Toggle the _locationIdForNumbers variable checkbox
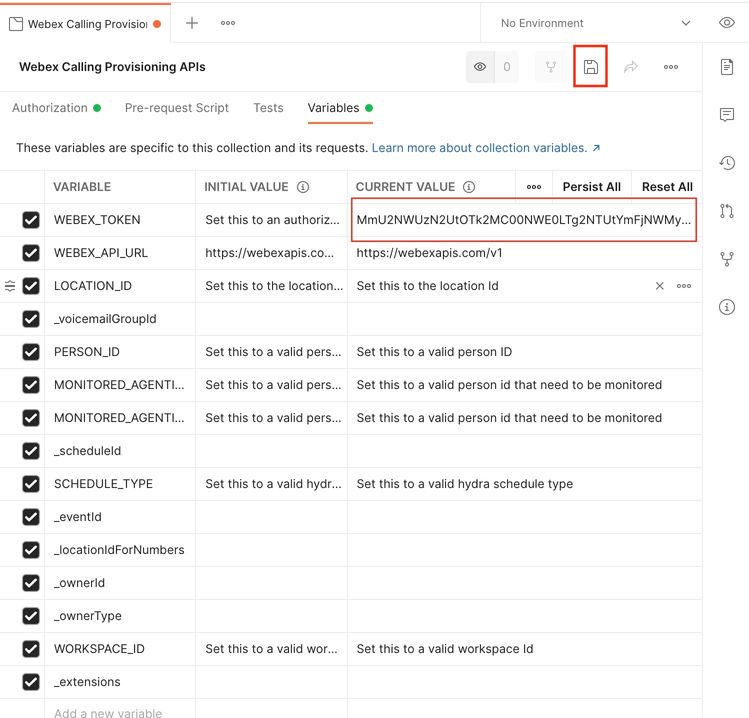The width and height of the screenshot is (749, 718). tap(31, 550)
